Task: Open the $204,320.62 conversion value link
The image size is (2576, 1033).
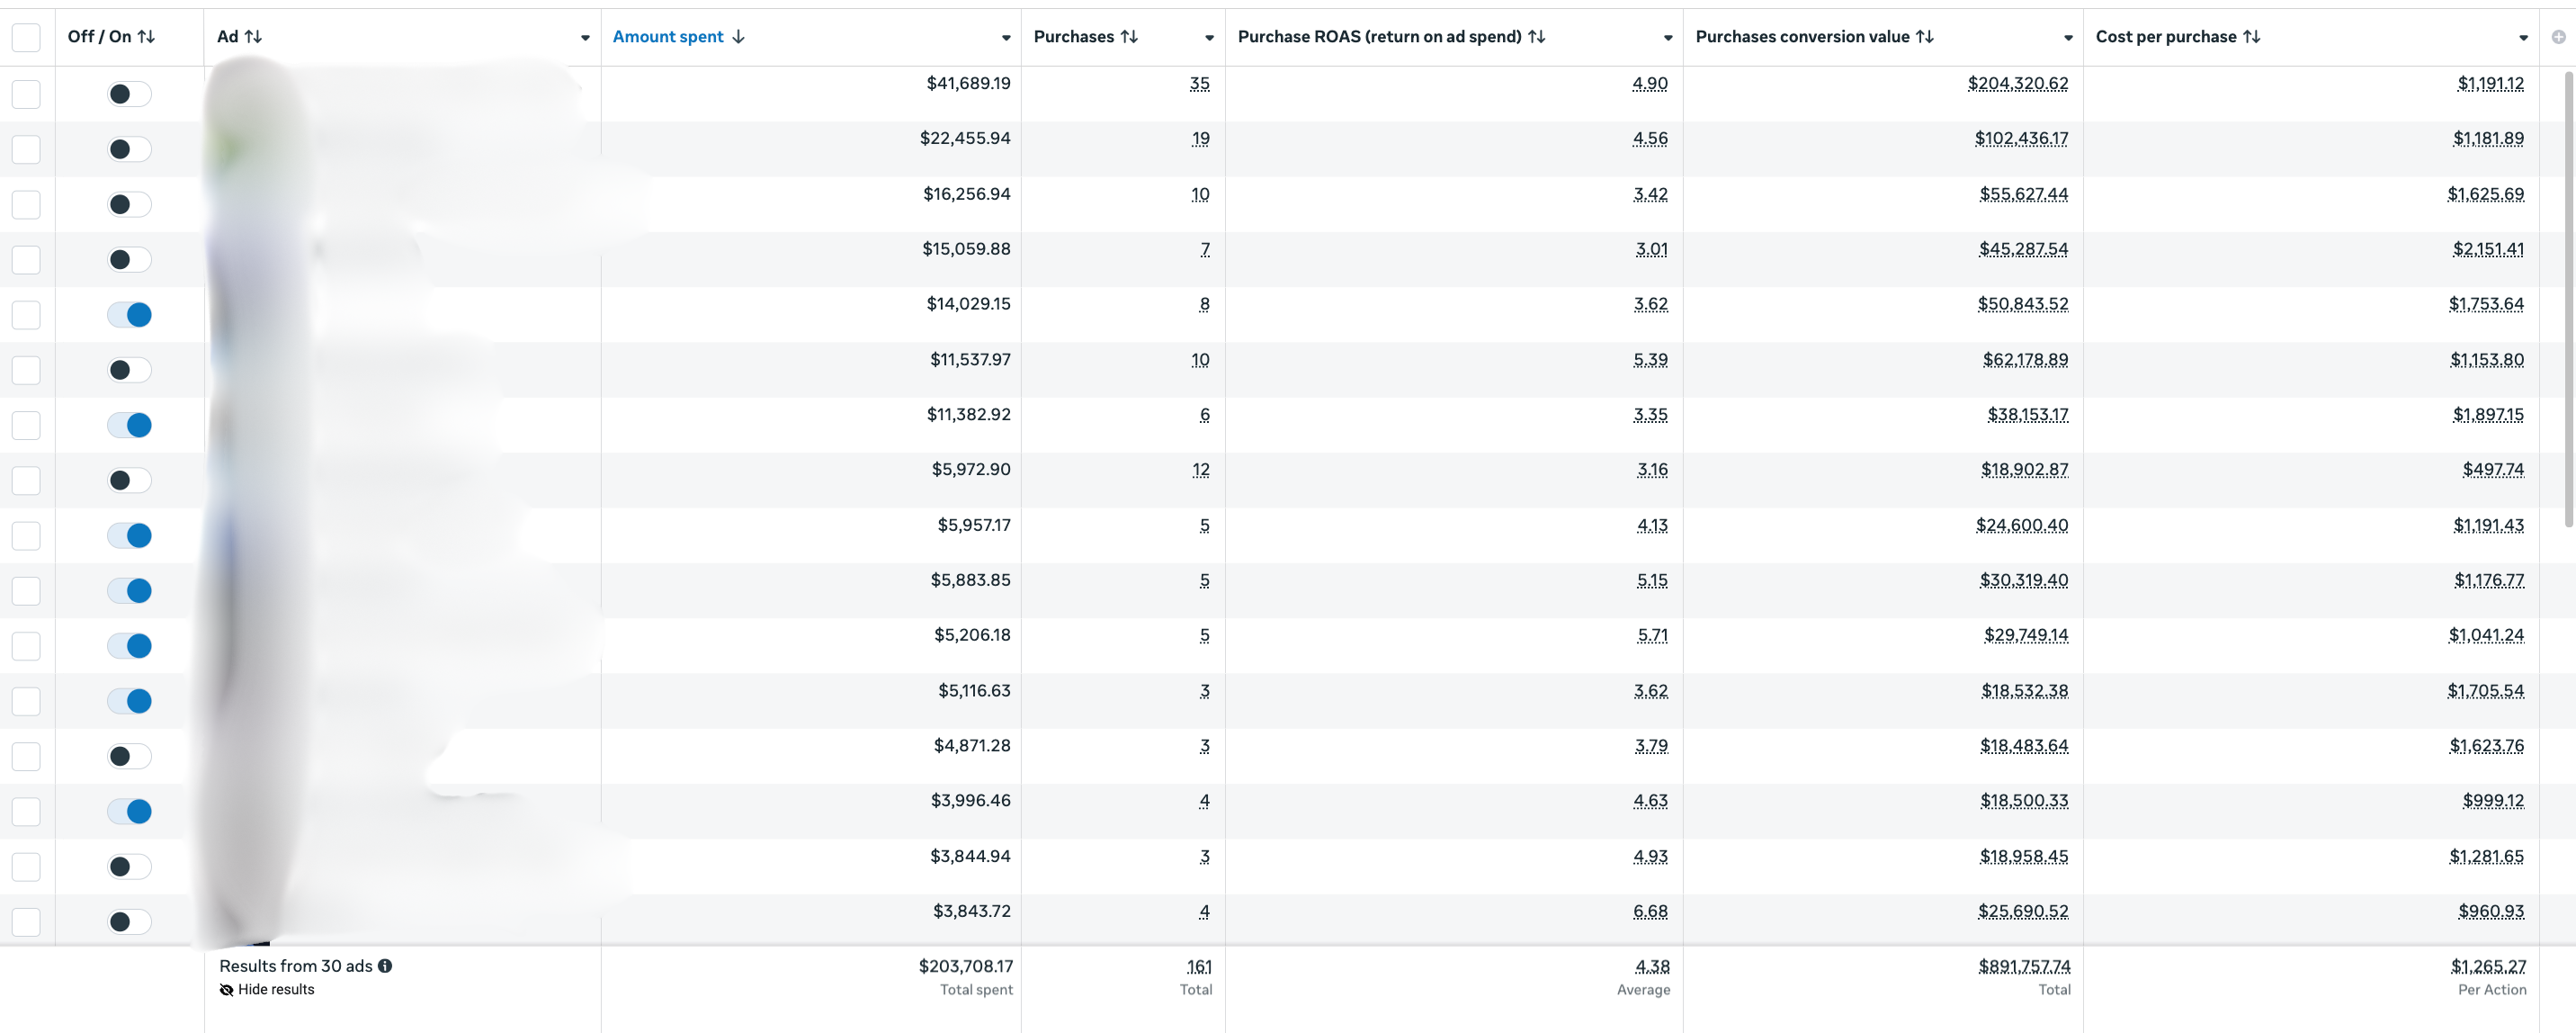Action: pos(2017,84)
